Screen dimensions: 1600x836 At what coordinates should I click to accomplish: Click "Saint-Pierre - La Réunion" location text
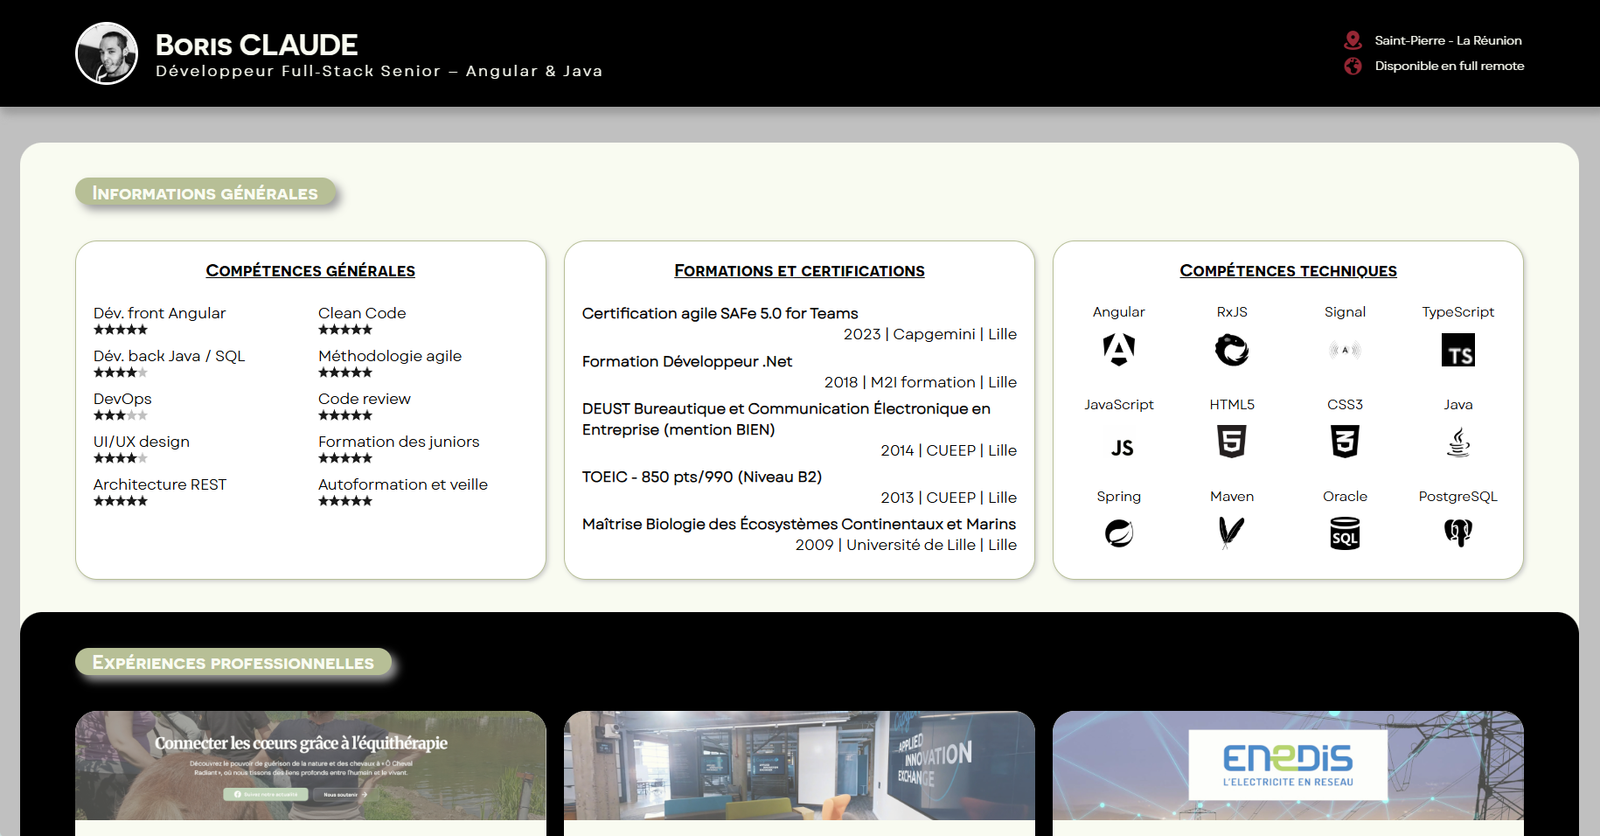(x=1448, y=41)
